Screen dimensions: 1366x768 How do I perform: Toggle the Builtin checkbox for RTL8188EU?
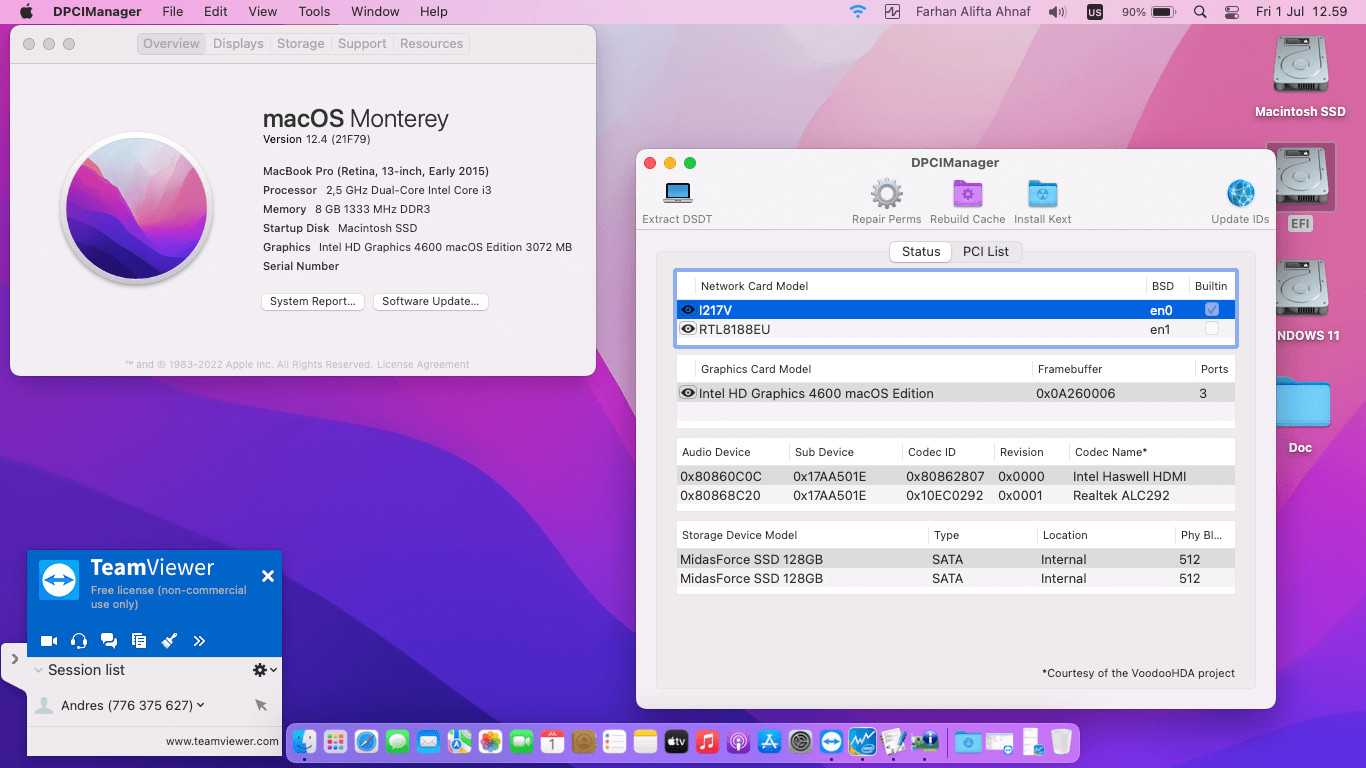(1212, 329)
